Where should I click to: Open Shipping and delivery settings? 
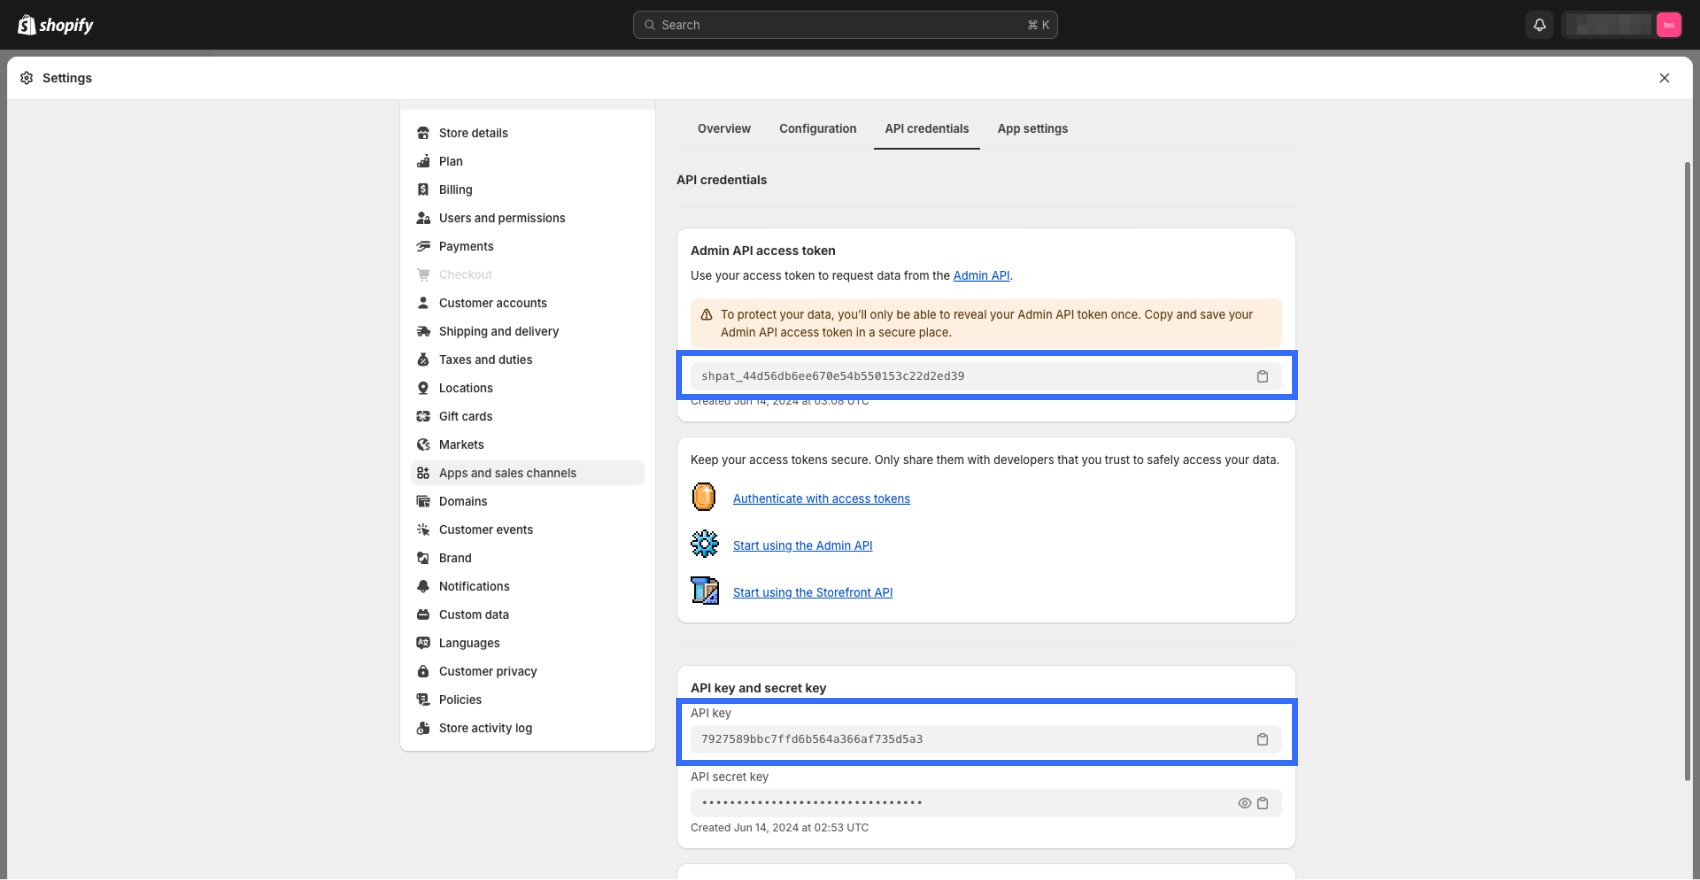[x=498, y=332]
